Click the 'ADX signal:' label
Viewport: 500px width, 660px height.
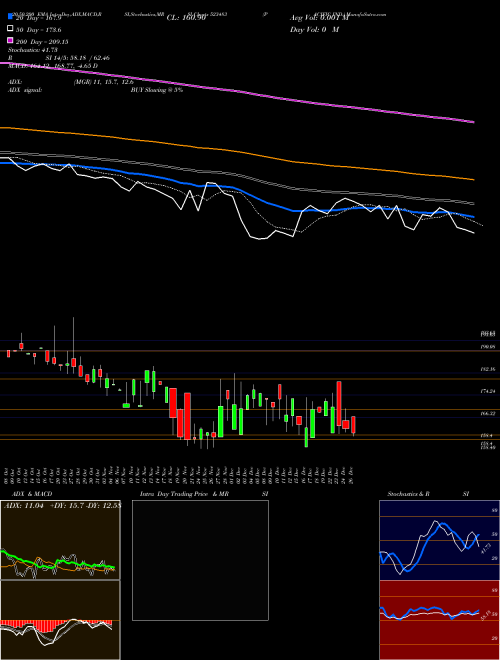(25, 90)
